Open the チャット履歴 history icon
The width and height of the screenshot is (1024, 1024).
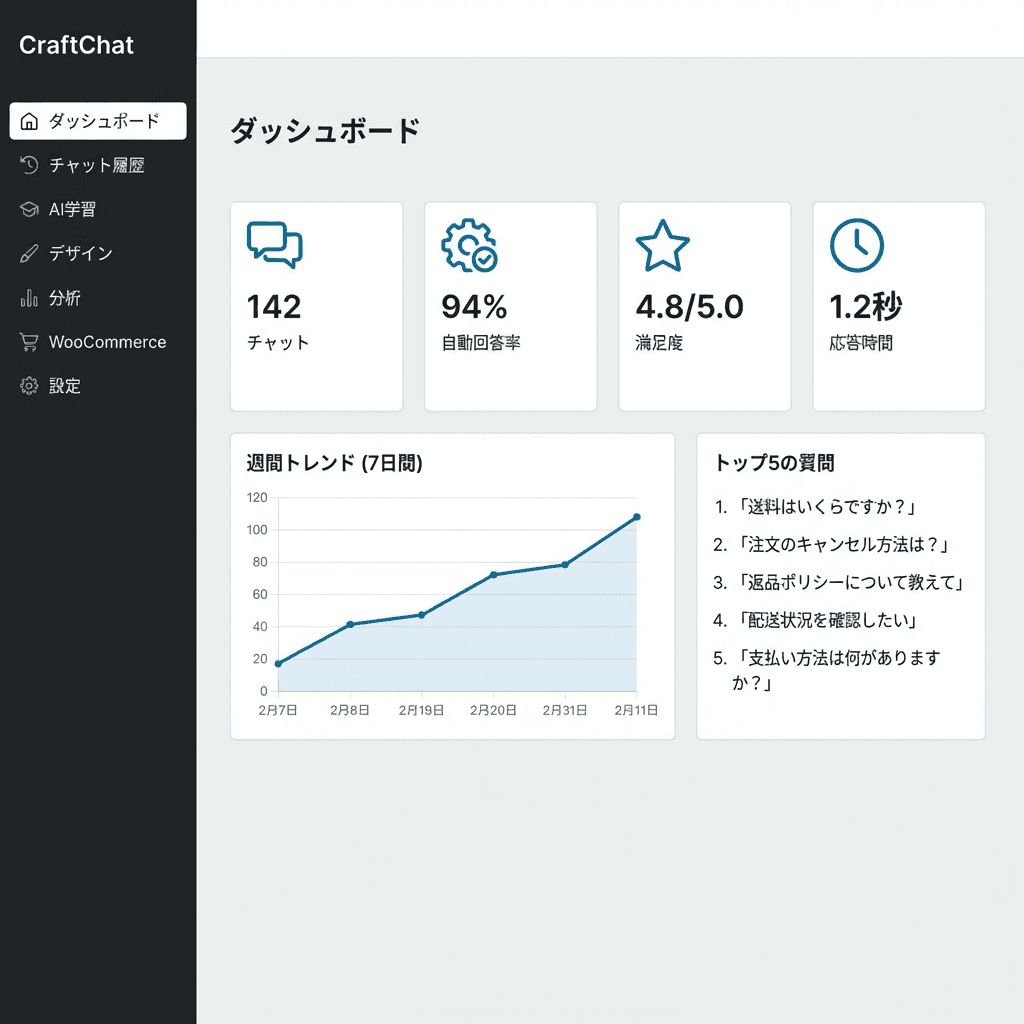click(x=28, y=165)
